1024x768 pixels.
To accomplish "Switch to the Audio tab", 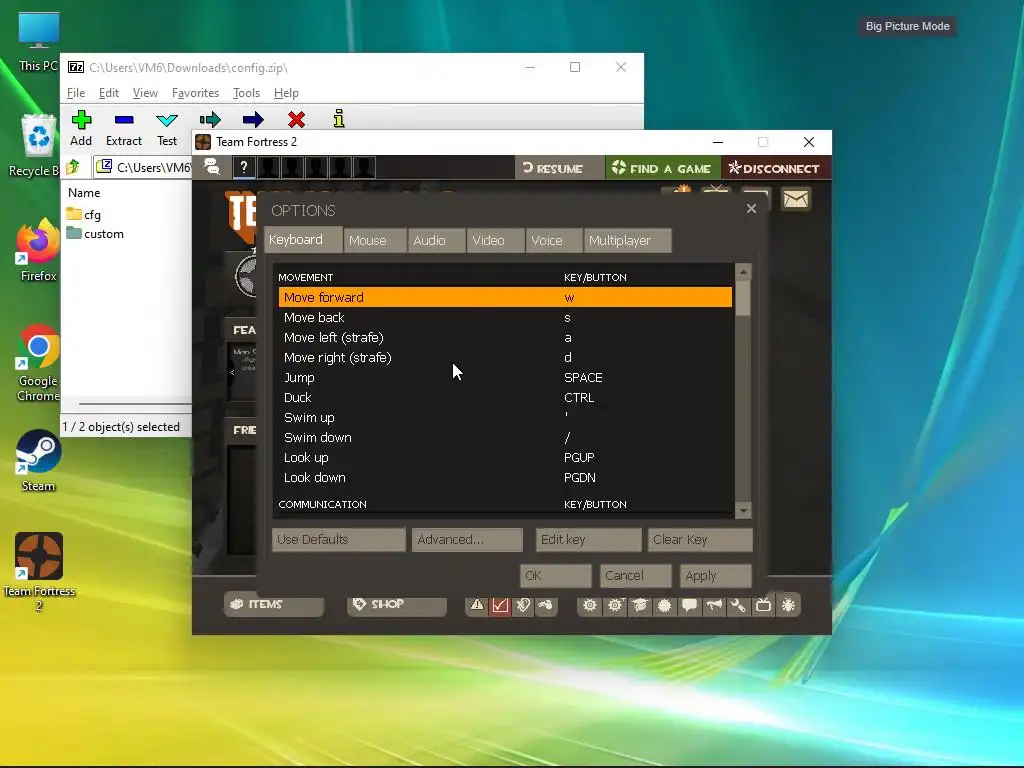I will pos(436,240).
